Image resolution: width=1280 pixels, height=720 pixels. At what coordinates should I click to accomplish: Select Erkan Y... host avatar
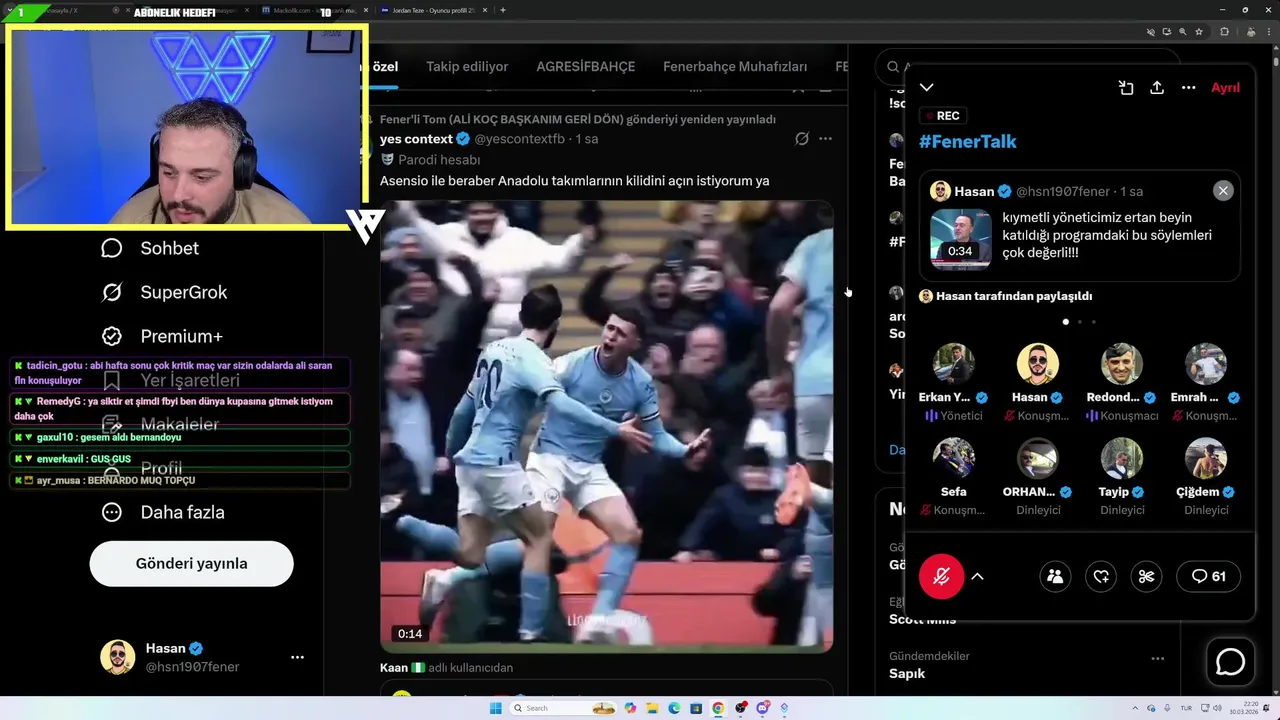(954, 364)
